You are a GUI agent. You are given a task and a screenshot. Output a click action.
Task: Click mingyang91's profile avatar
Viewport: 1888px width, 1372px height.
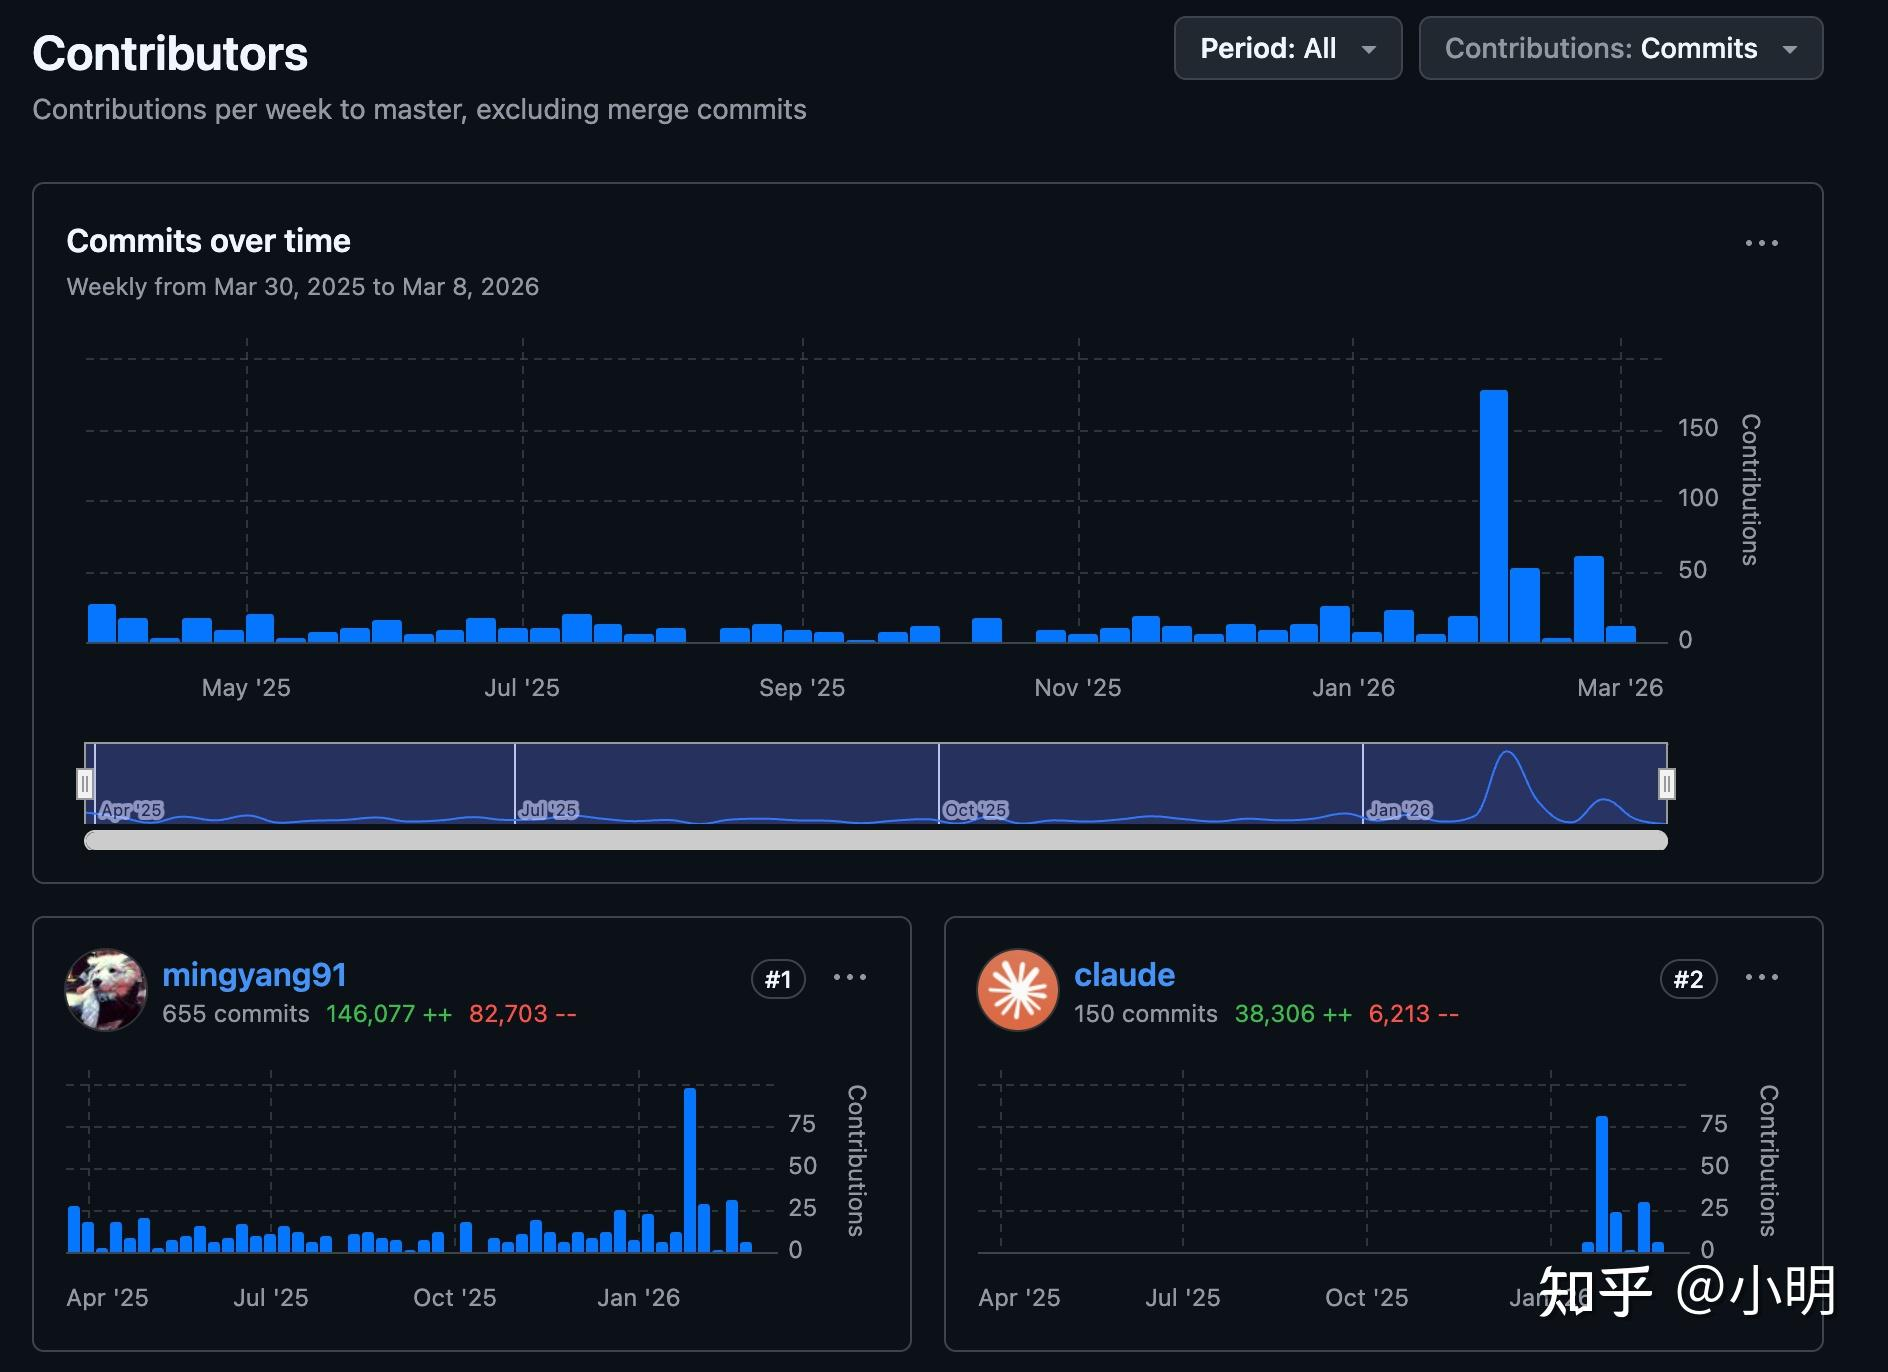106,990
